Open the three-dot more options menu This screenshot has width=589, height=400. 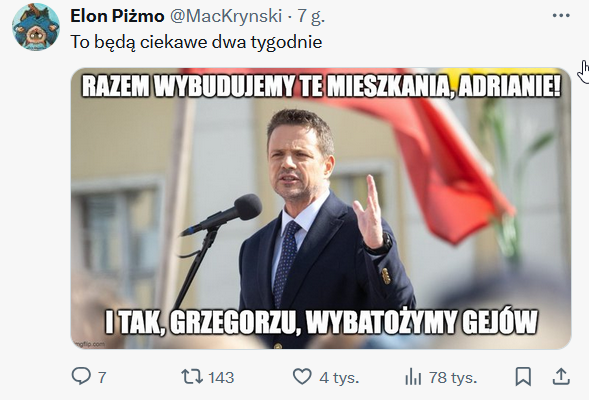(561, 15)
